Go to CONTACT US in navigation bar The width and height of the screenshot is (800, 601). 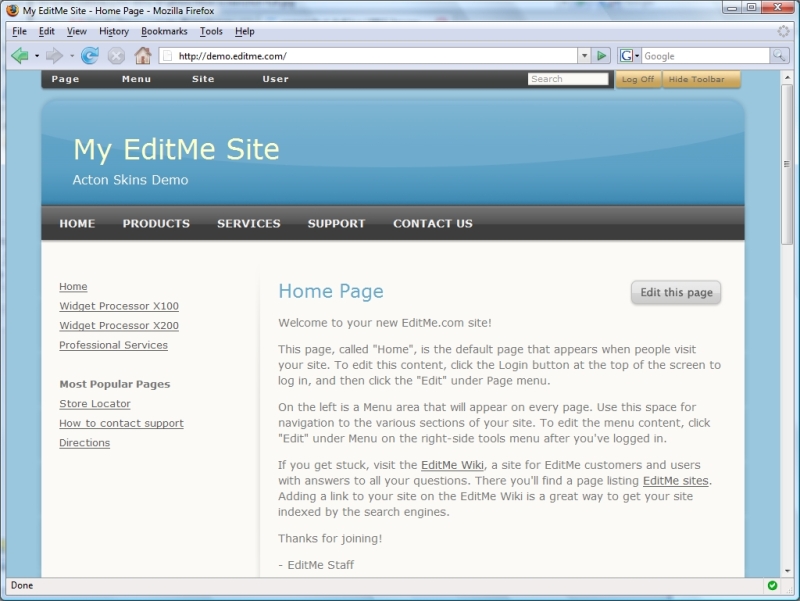click(433, 223)
